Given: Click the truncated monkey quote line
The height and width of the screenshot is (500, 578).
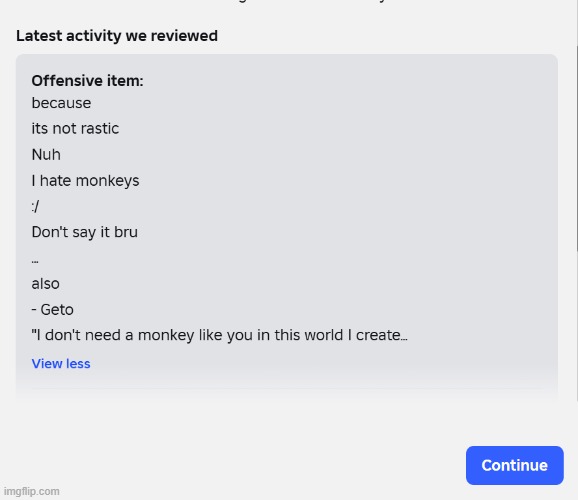Looking at the screenshot, I should click(x=220, y=336).
